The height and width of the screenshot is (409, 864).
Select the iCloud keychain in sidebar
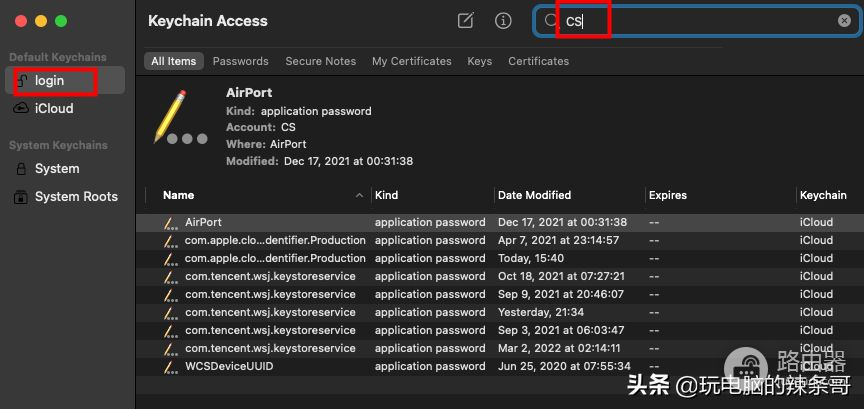54,108
